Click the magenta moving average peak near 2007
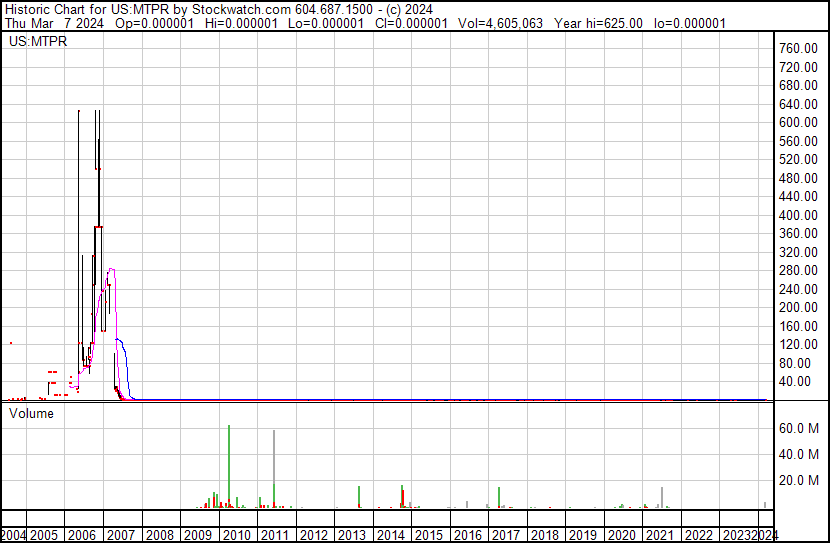The height and width of the screenshot is (543, 830). (x=111, y=269)
